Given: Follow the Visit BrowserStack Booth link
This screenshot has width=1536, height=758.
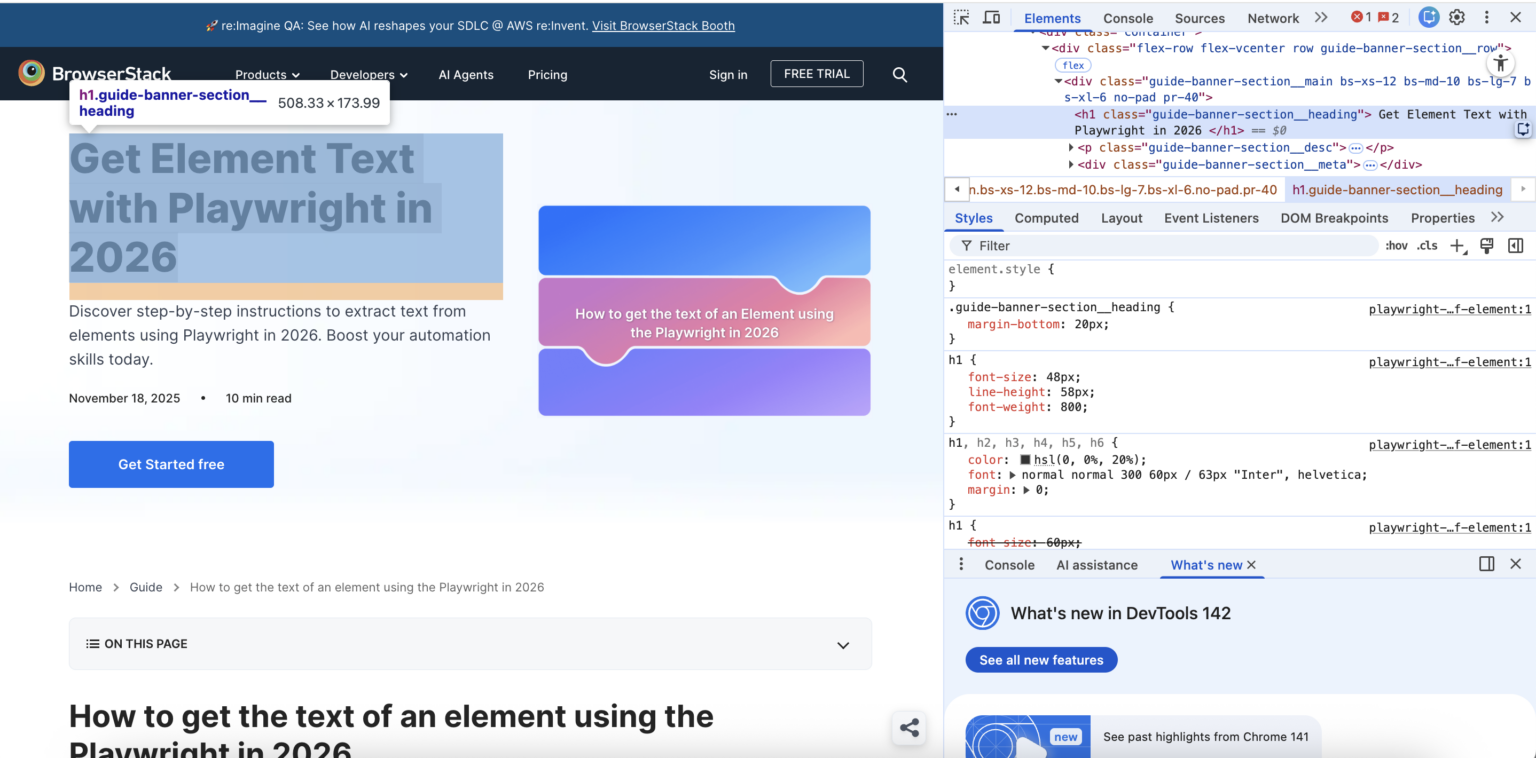Looking at the screenshot, I should pos(663,25).
